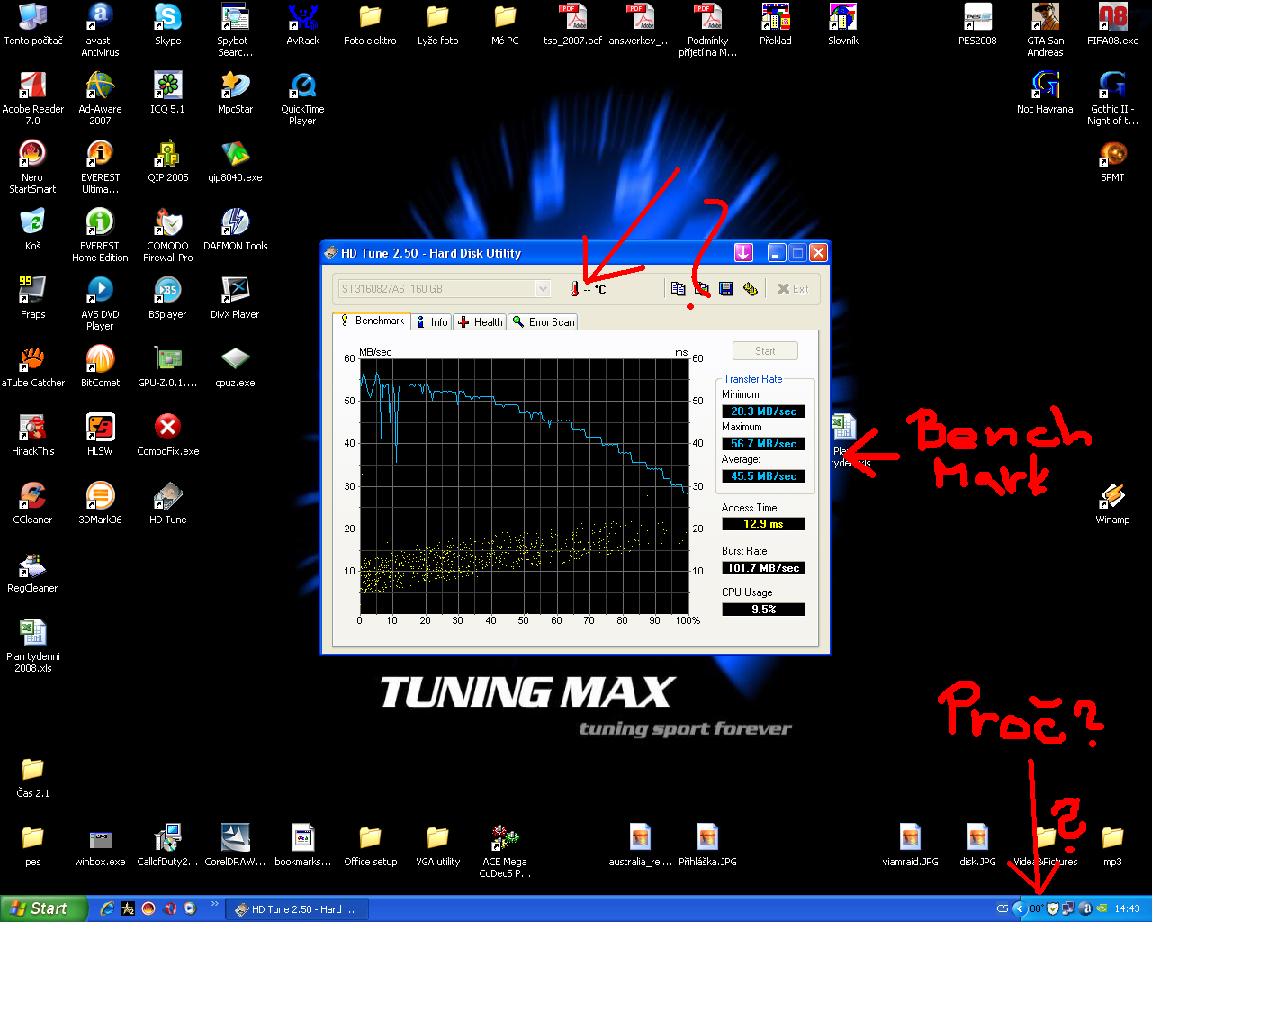Select the disk.JPG image file

point(977,845)
